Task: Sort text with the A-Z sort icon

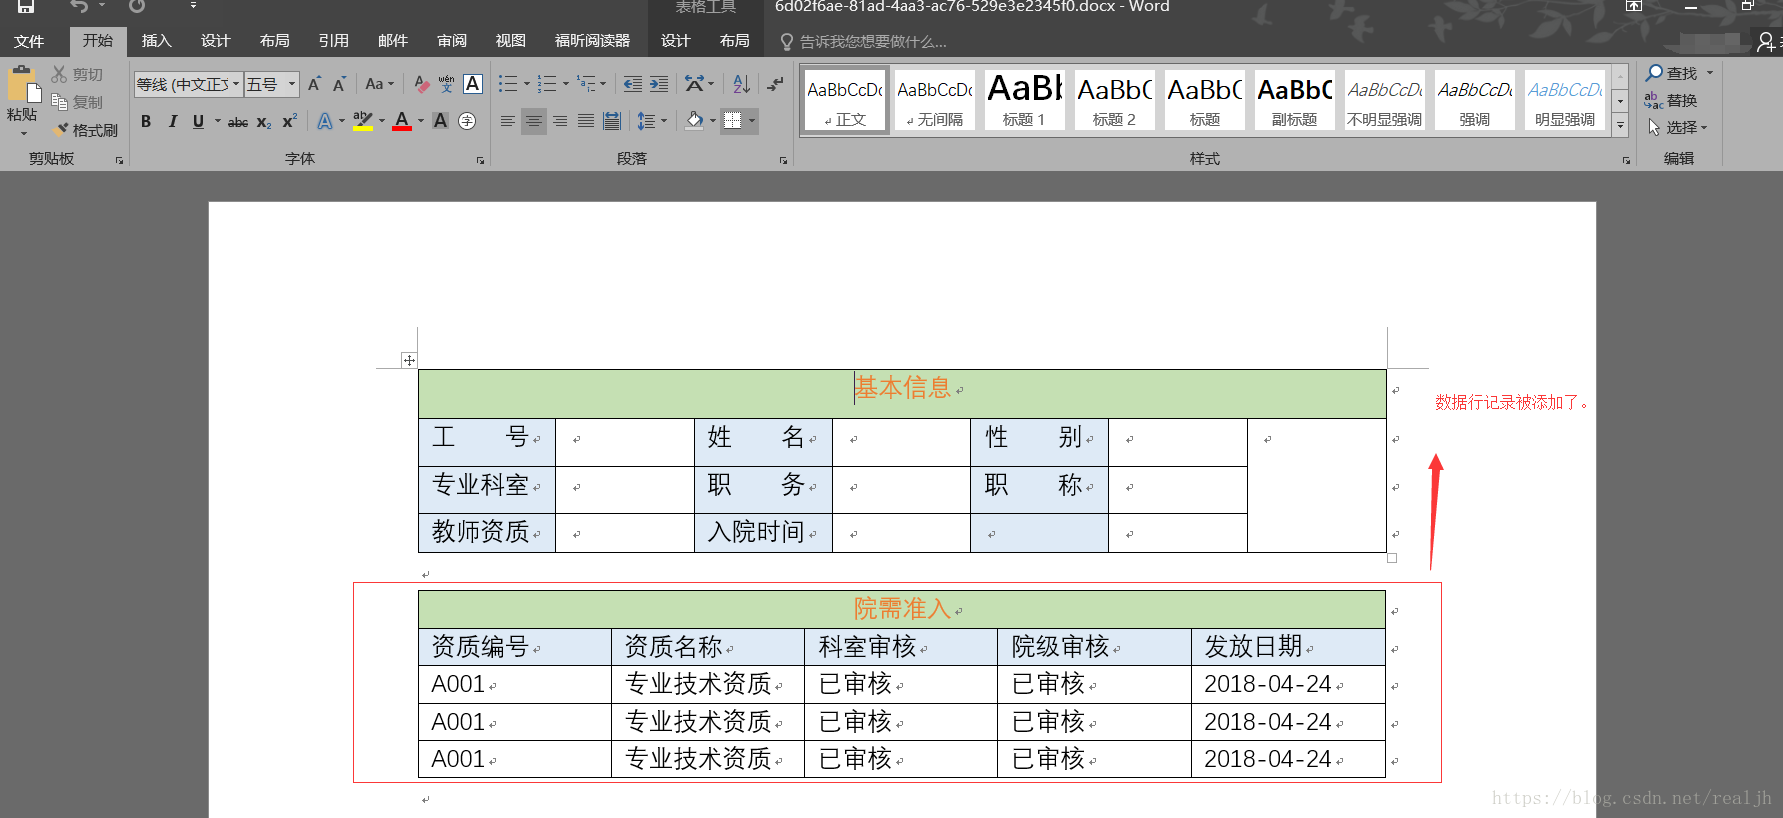Action: (741, 84)
